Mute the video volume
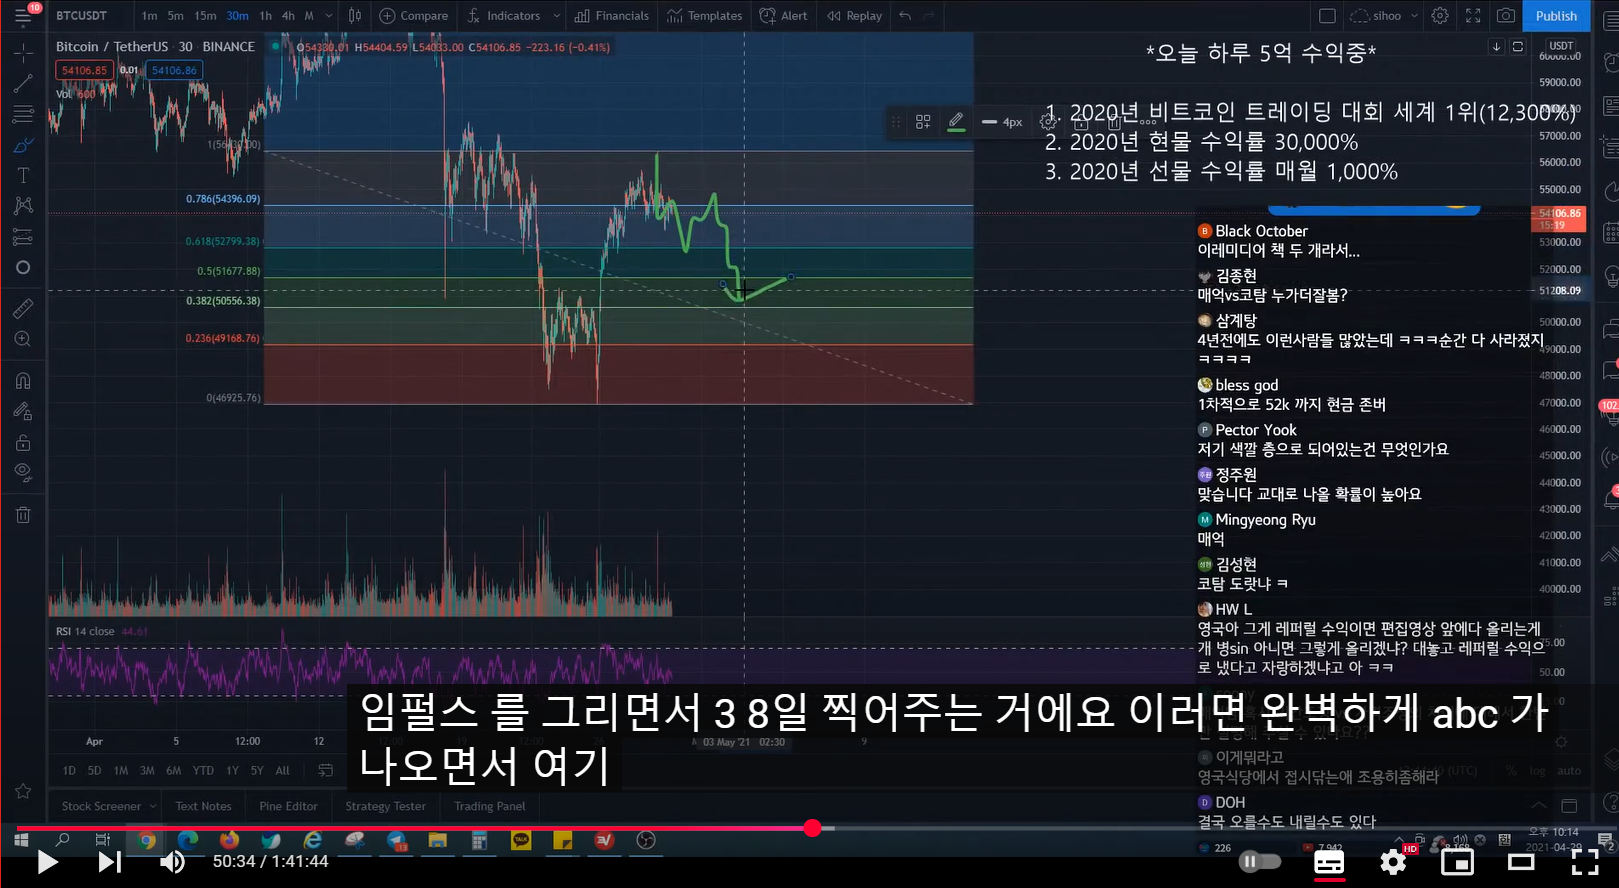Viewport: 1619px width, 888px height. [x=173, y=862]
